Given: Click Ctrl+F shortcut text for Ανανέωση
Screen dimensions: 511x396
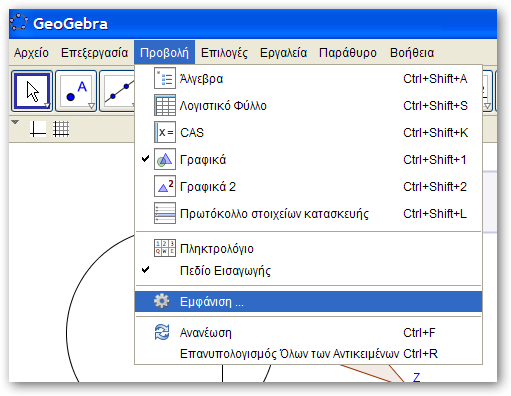Looking at the screenshot, I should click(419, 332).
